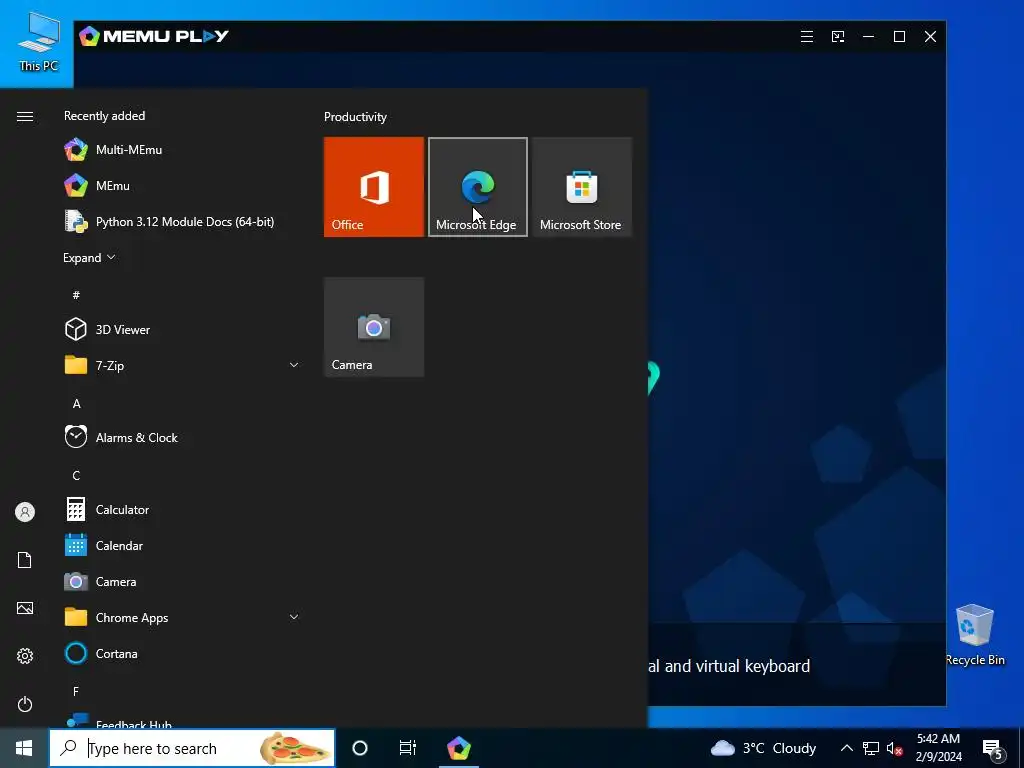Click the MEmu Play mini-mode window icon

838,37
